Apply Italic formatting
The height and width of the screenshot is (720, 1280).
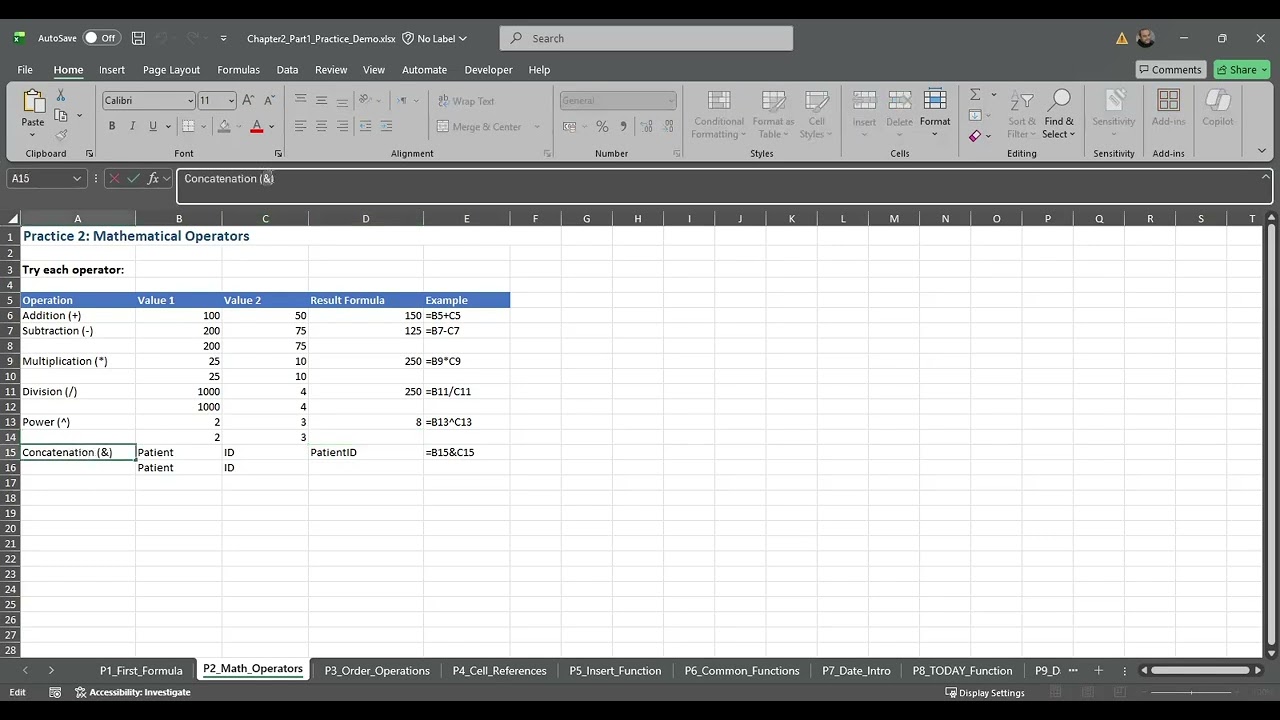pyautogui.click(x=132, y=126)
